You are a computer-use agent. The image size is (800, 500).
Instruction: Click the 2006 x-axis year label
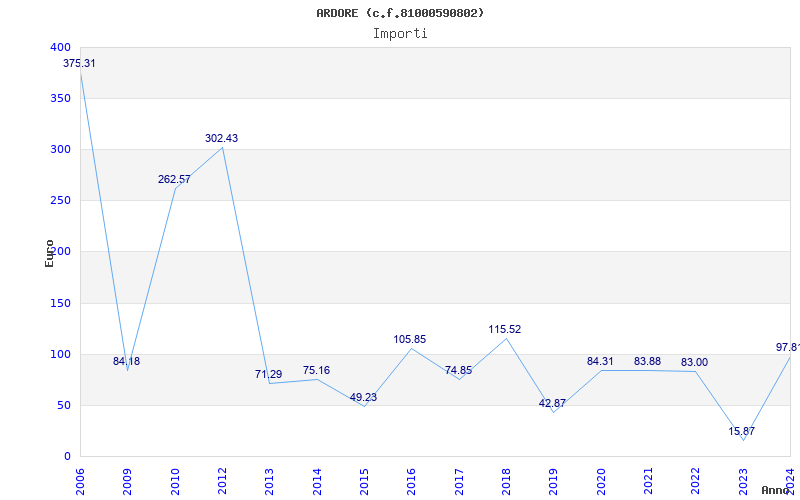point(80,482)
